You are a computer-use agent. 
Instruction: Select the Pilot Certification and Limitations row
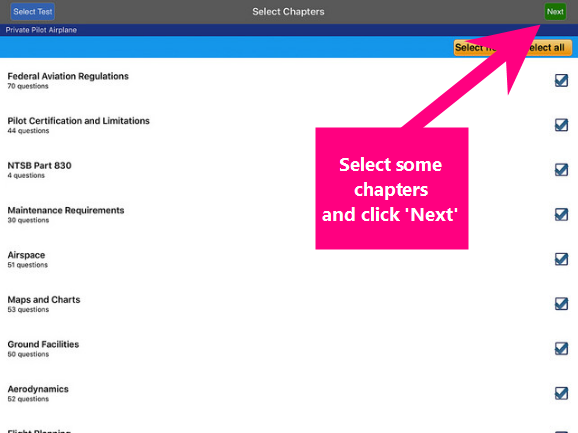click(x=289, y=125)
